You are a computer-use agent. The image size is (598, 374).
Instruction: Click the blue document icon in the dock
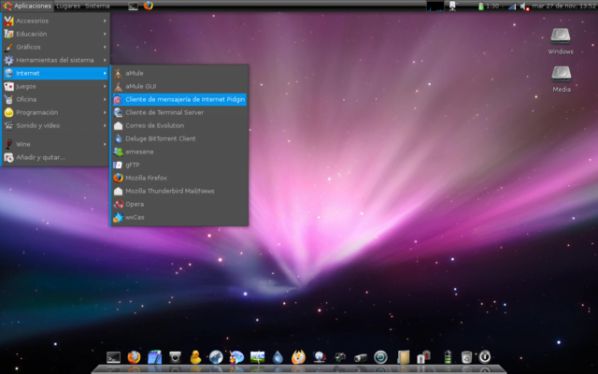(154, 357)
